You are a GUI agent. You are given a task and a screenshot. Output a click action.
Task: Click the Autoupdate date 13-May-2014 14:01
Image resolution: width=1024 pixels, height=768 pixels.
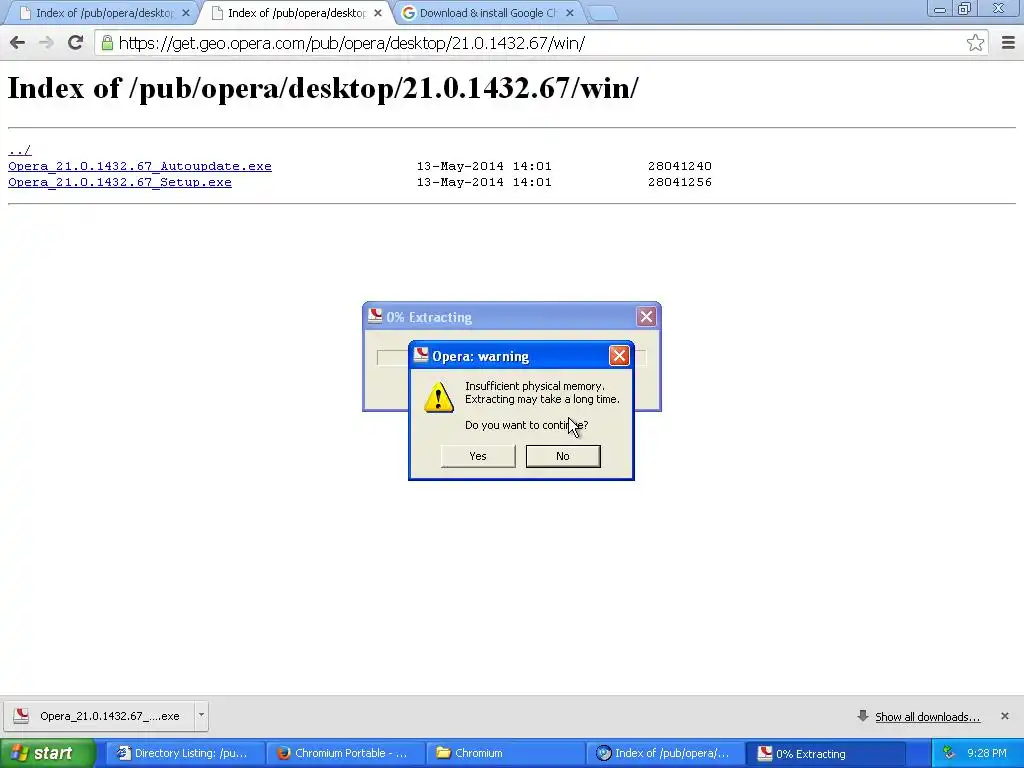pos(484,167)
